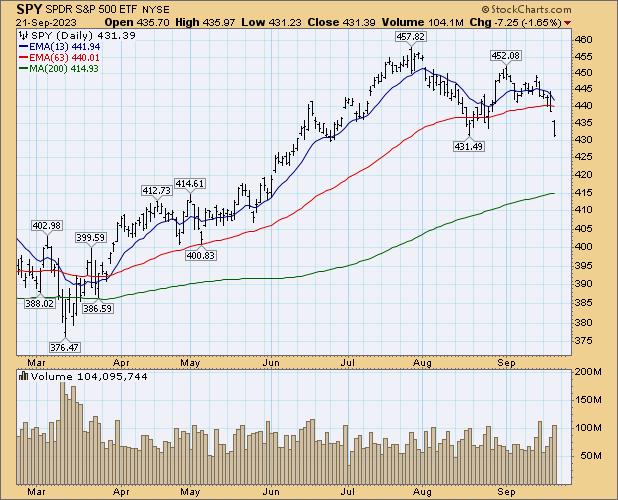The image size is (618, 500).
Task: Click the 386.59 price annotation
Action: [98, 309]
